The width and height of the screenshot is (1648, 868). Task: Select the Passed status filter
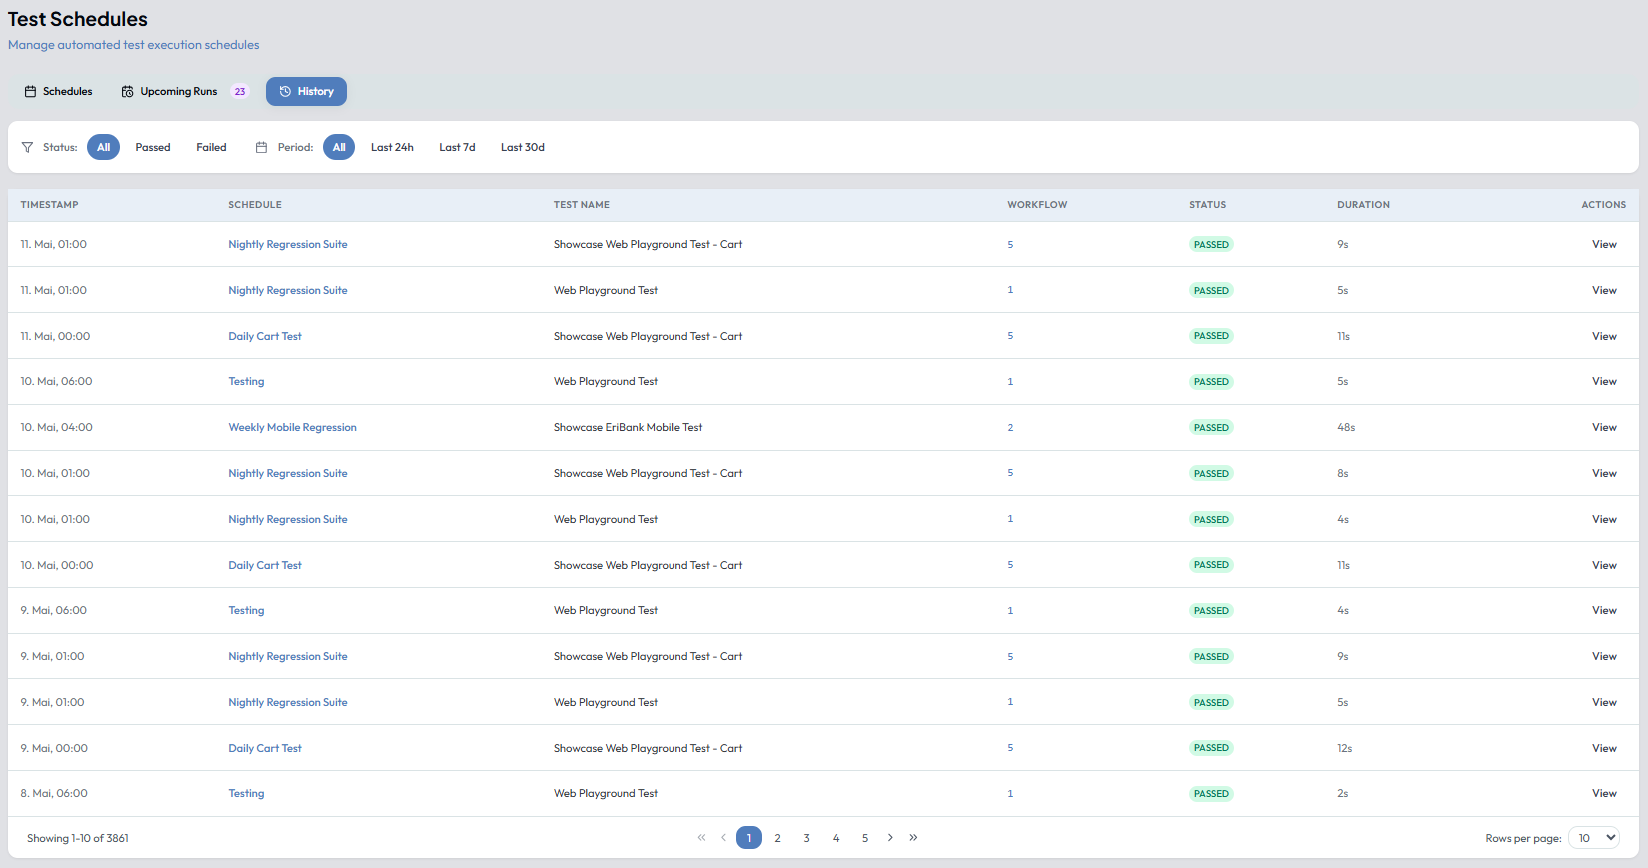[x=153, y=147]
